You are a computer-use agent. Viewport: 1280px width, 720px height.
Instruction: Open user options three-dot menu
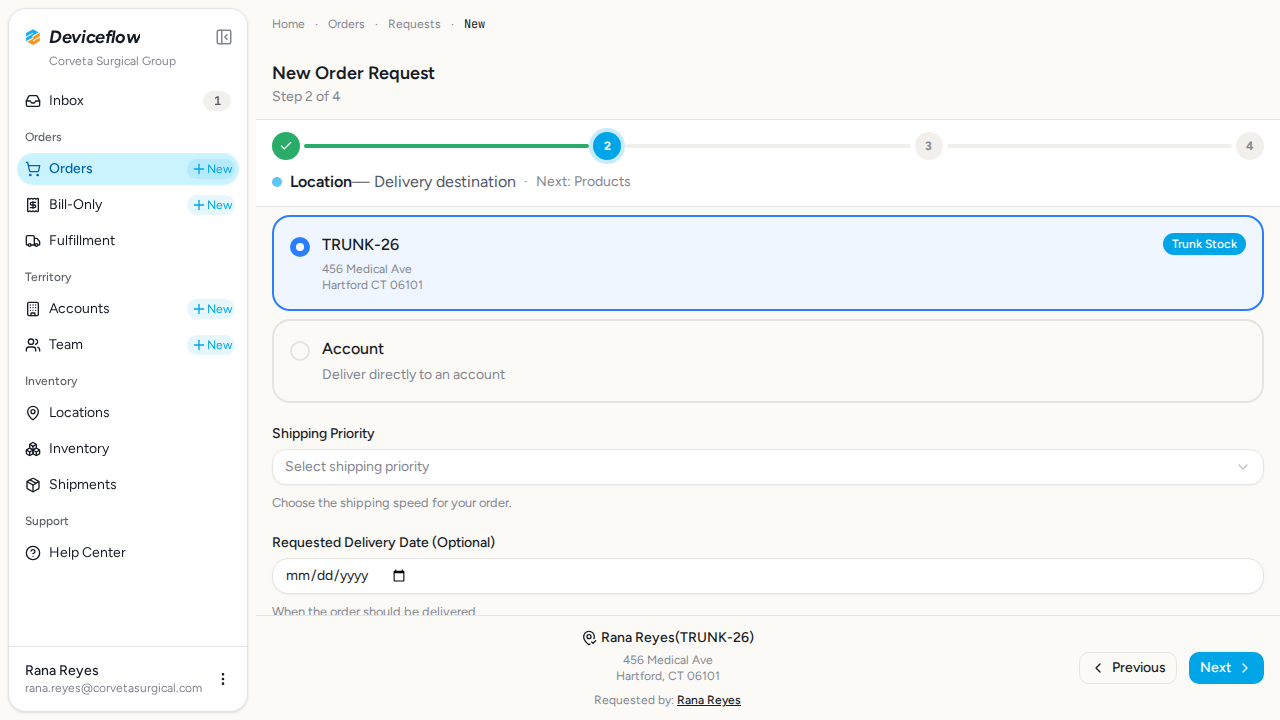point(223,679)
